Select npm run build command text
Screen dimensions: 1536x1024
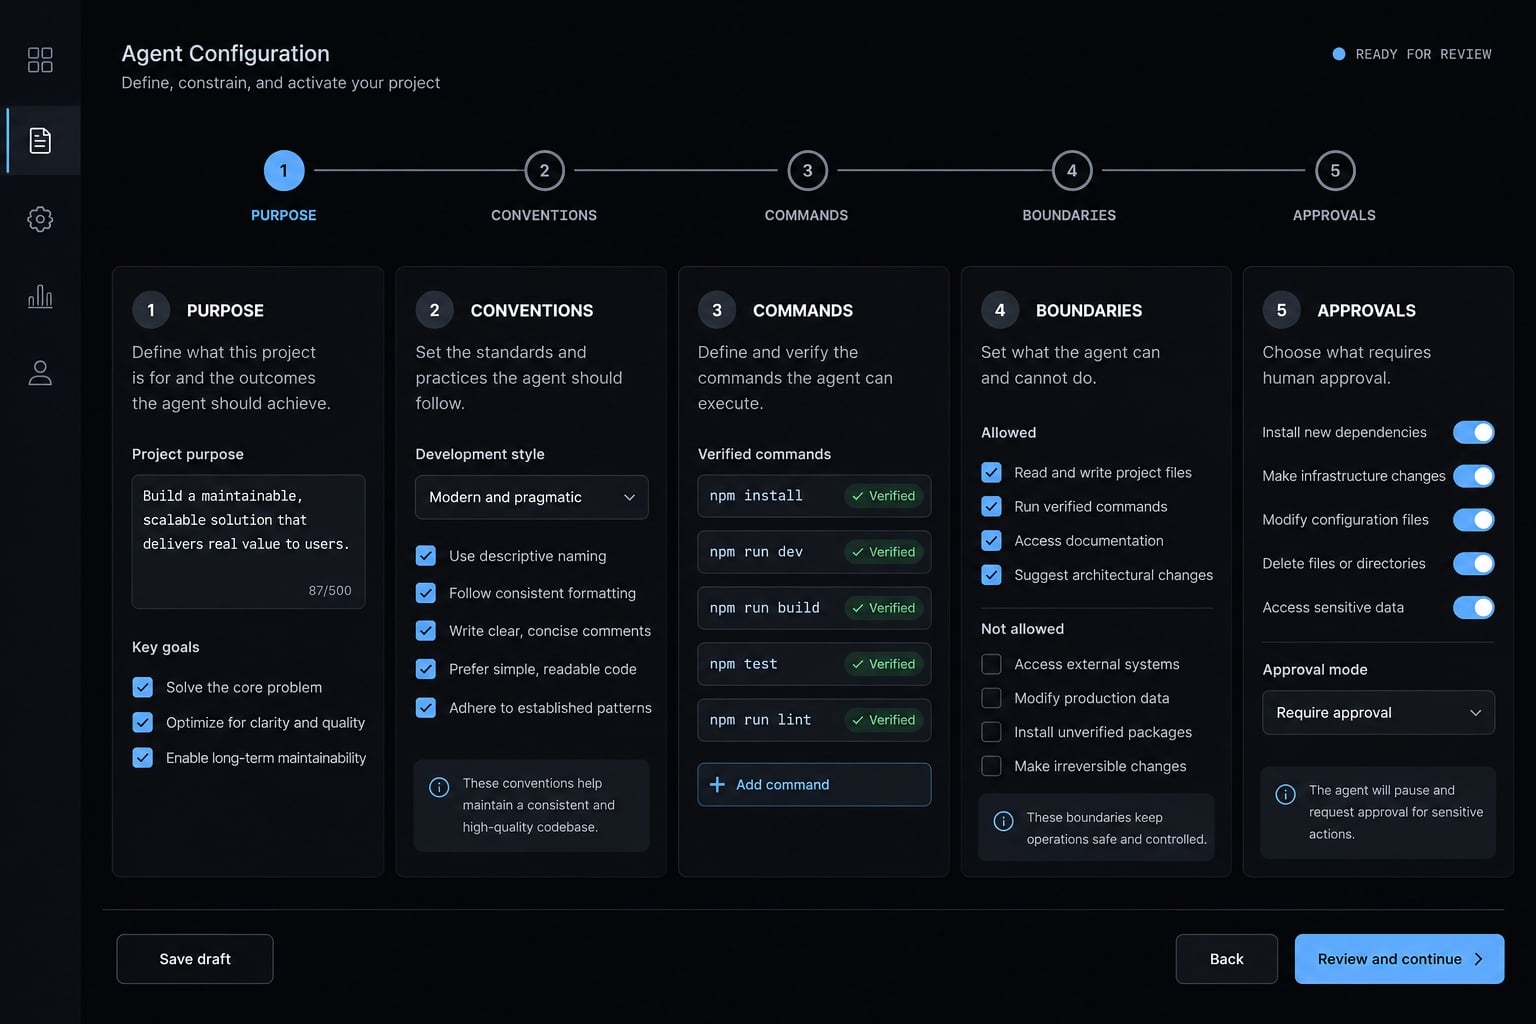pos(765,608)
